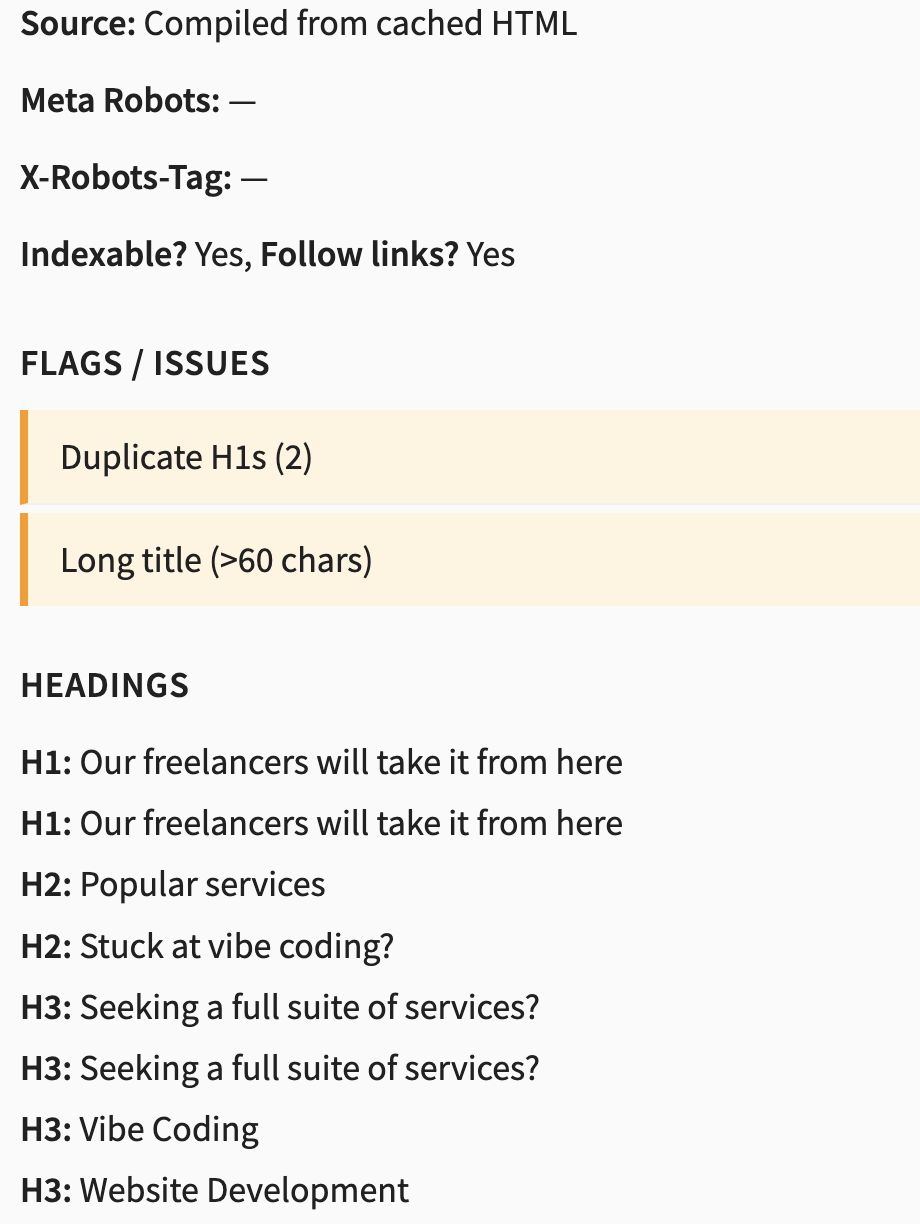
Task: Select the Long title (>60 chars) warning
Action: (216, 560)
